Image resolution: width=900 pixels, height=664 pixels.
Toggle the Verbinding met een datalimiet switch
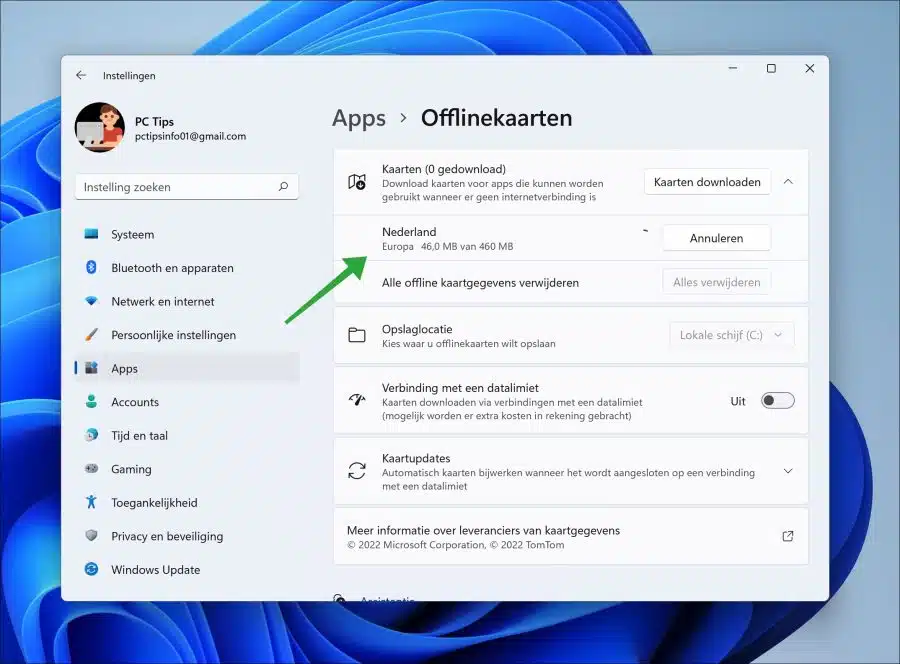(x=777, y=401)
